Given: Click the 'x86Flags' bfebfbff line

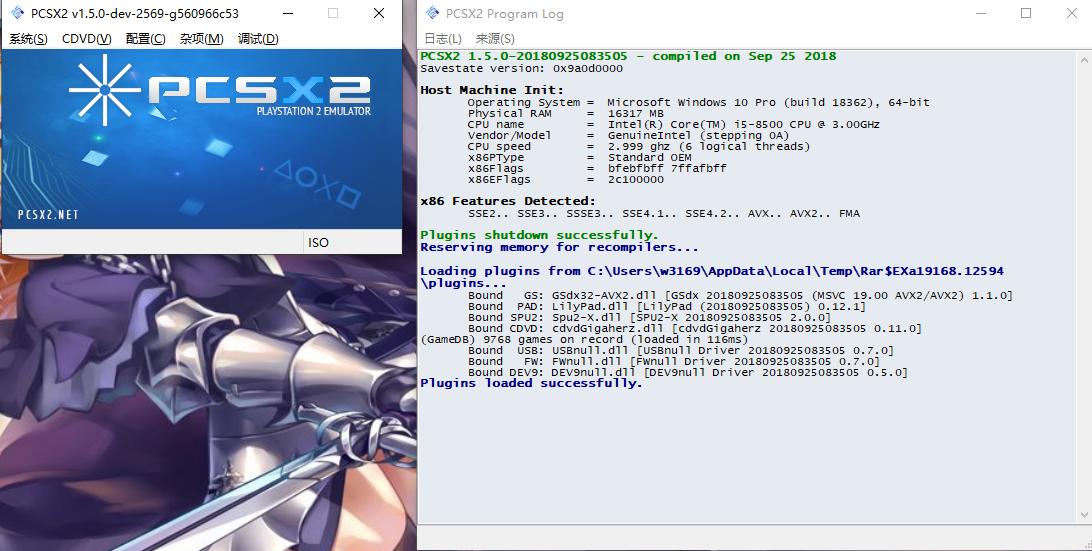Looking at the screenshot, I should pos(597,168).
